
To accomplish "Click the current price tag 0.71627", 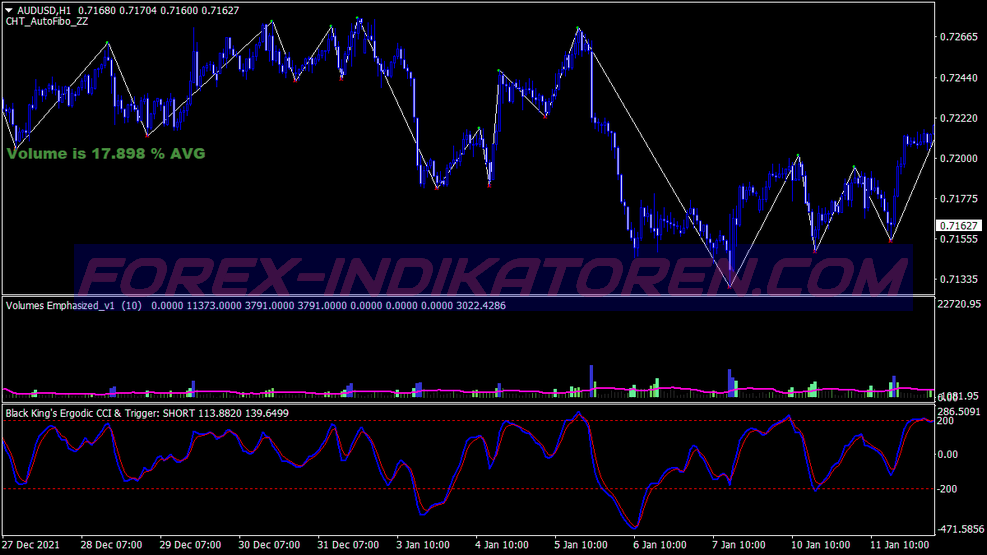I will (959, 226).
